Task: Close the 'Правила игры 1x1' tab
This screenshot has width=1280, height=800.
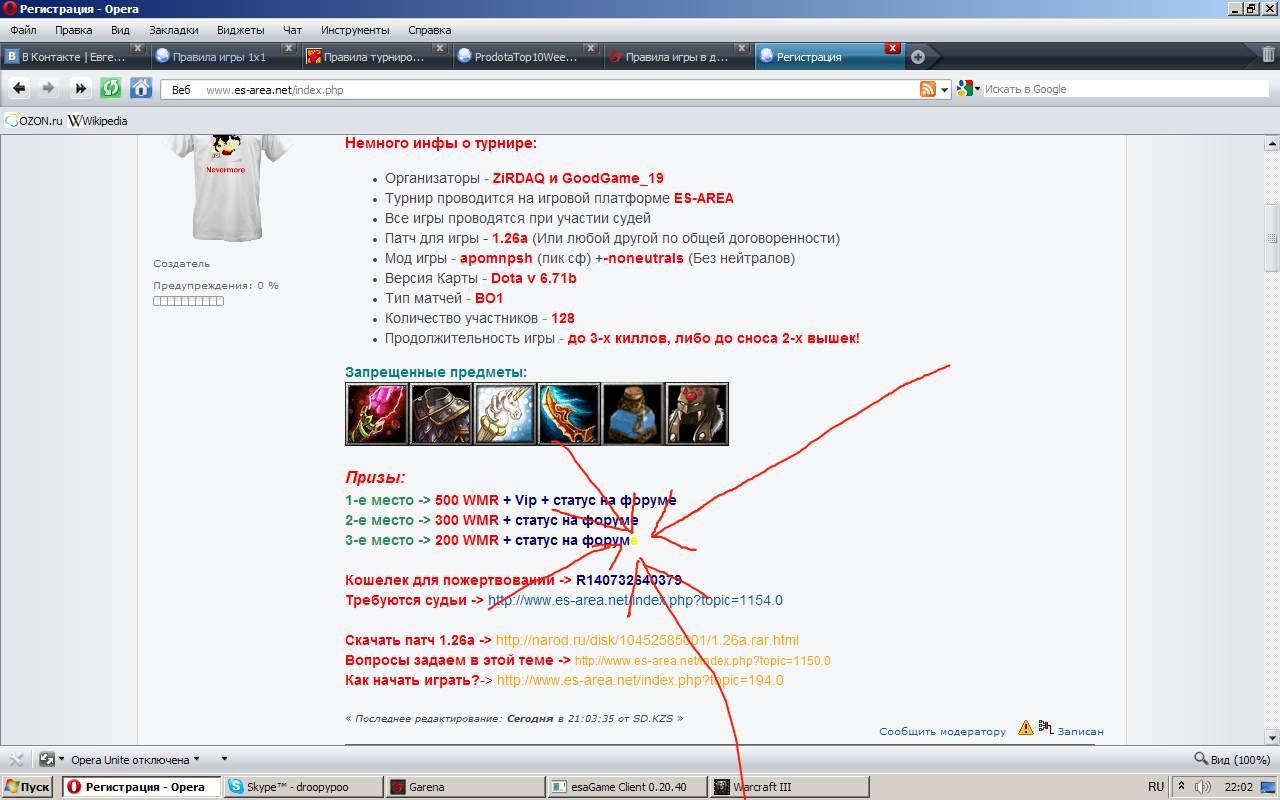Action: click(x=289, y=48)
